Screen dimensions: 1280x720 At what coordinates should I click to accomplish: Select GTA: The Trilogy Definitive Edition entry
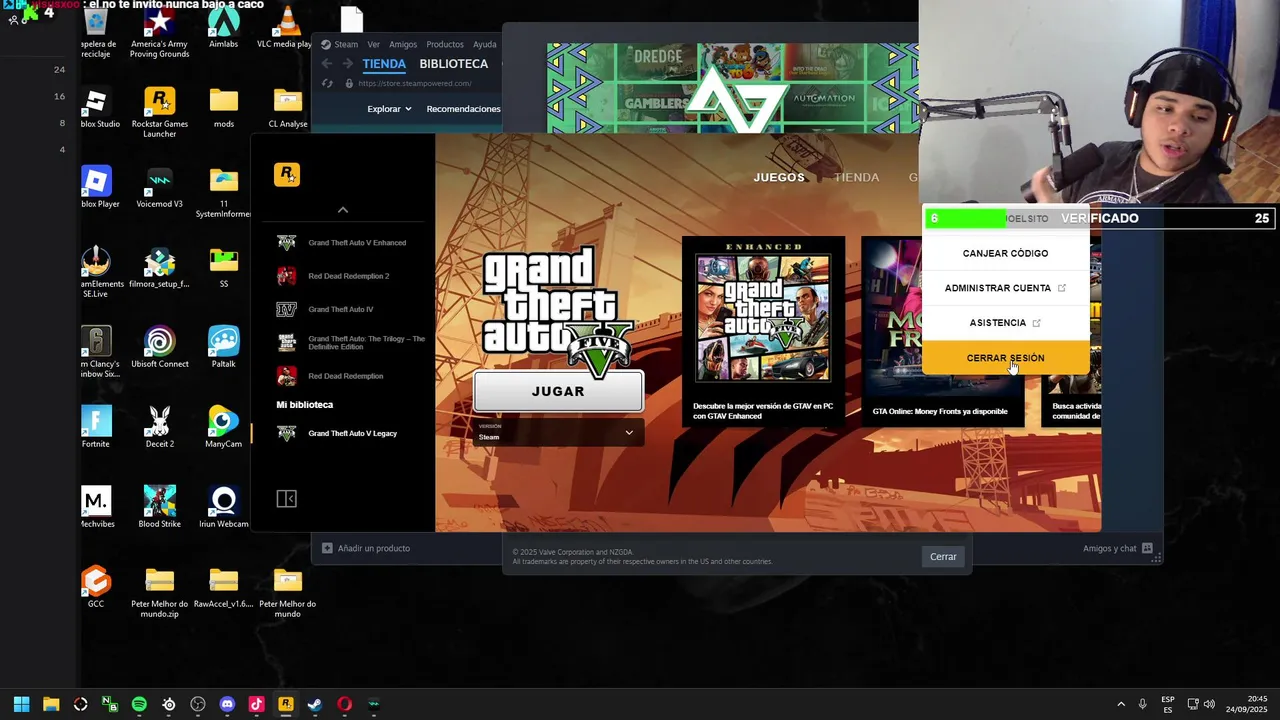(x=350, y=342)
